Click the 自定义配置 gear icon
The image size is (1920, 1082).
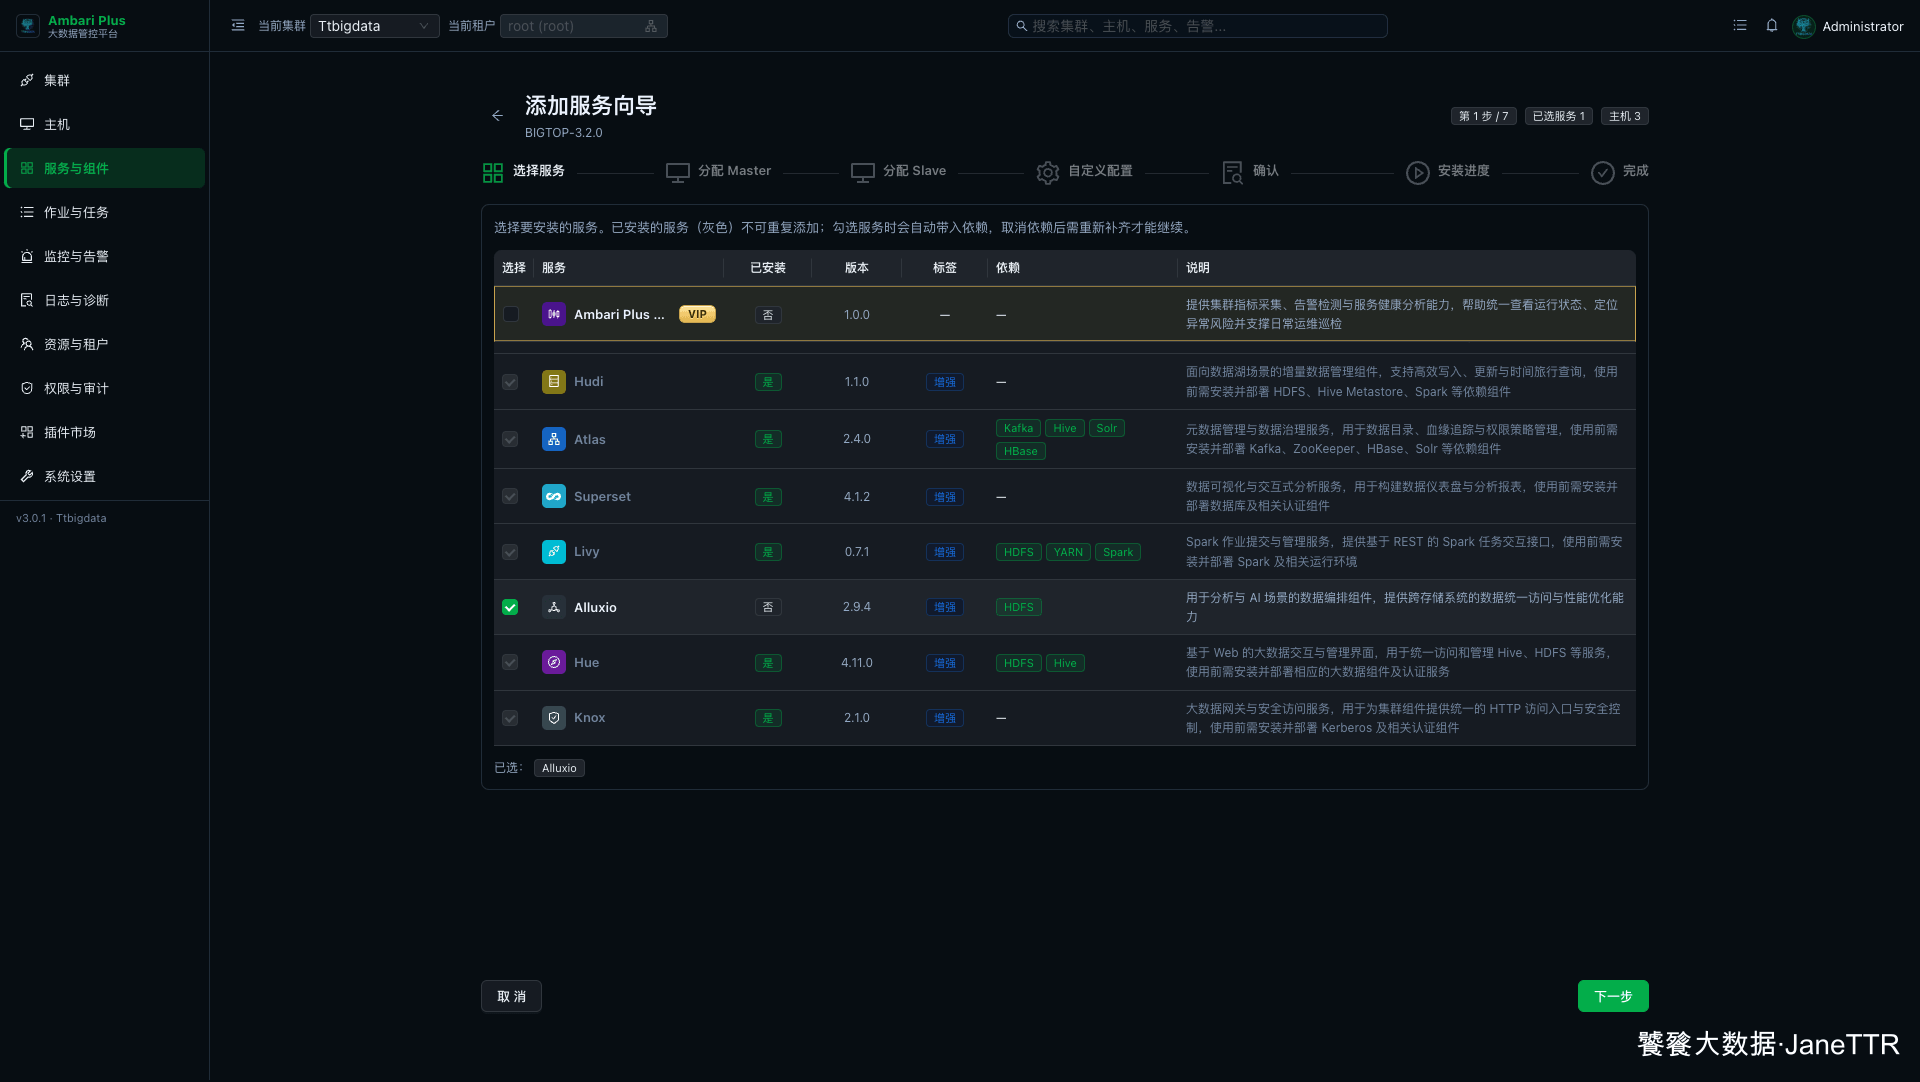[x=1048, y=173]
